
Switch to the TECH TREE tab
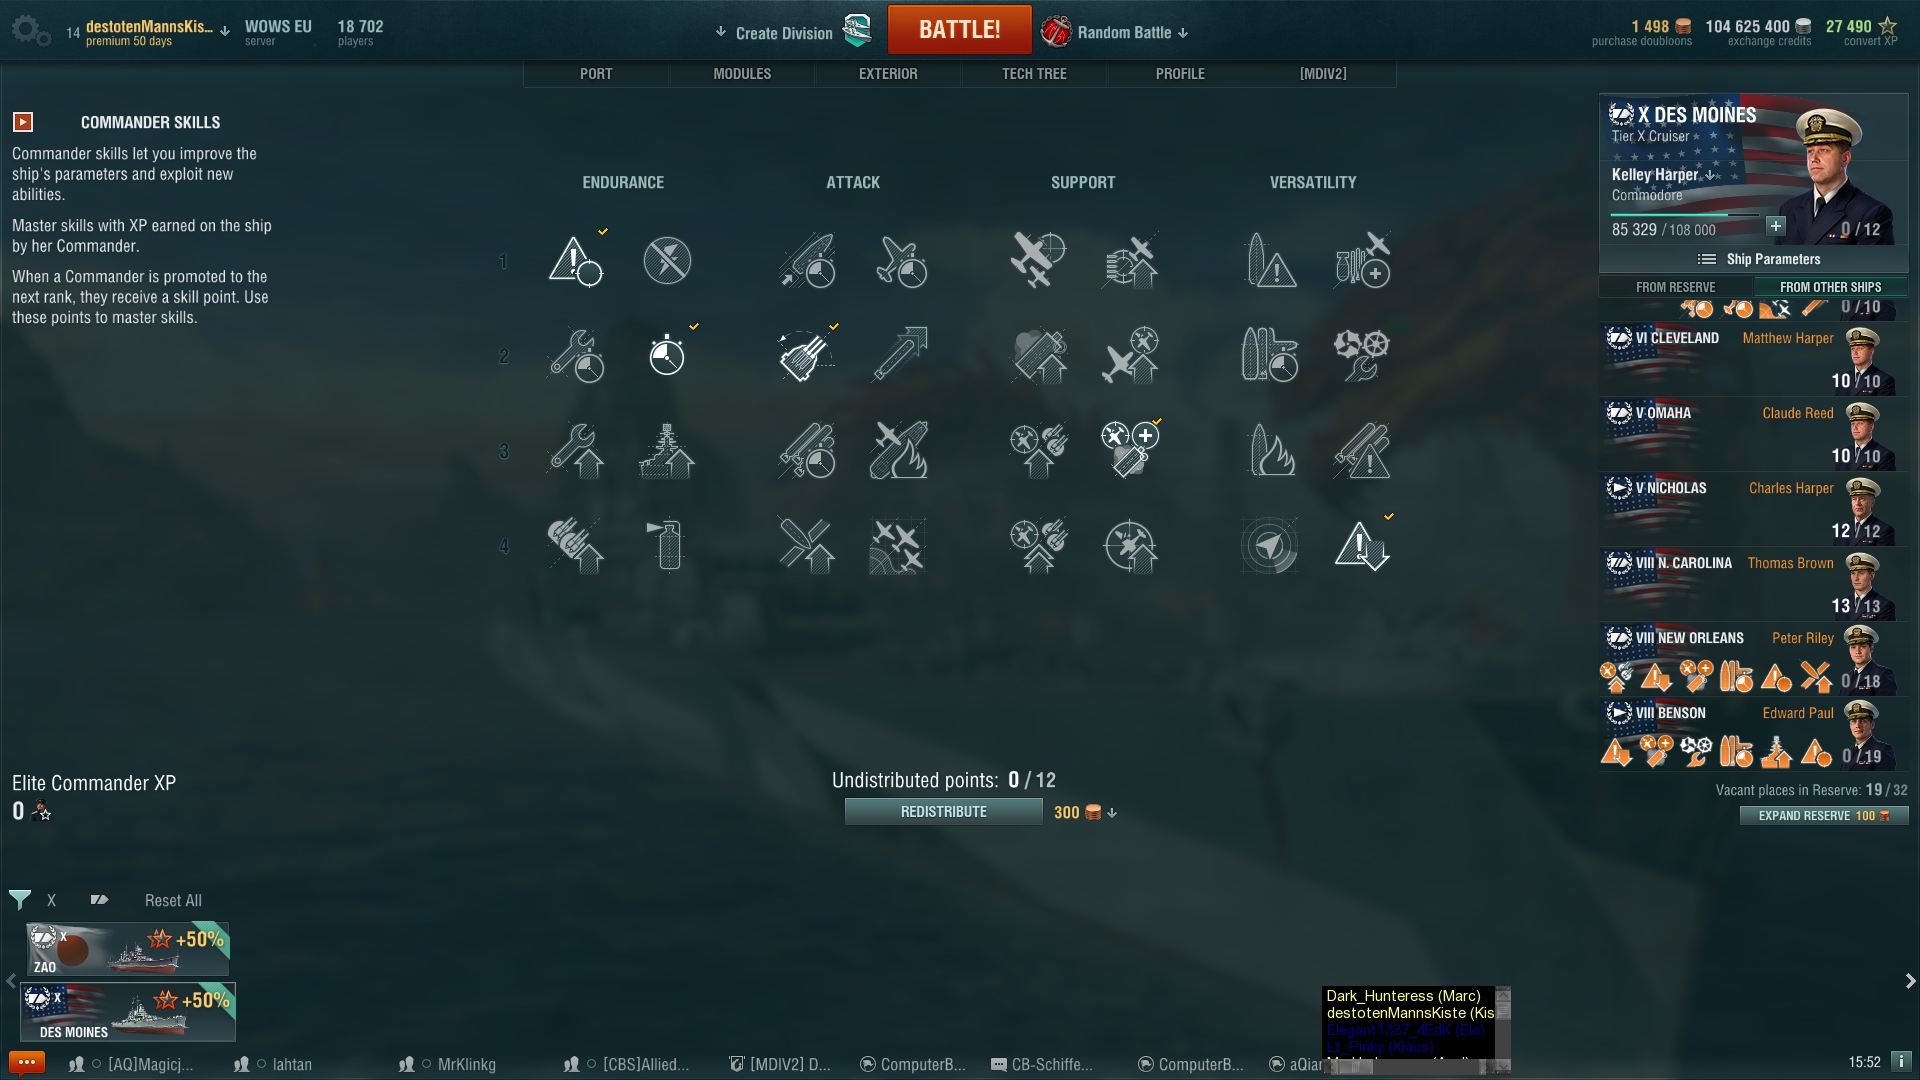1034,74
